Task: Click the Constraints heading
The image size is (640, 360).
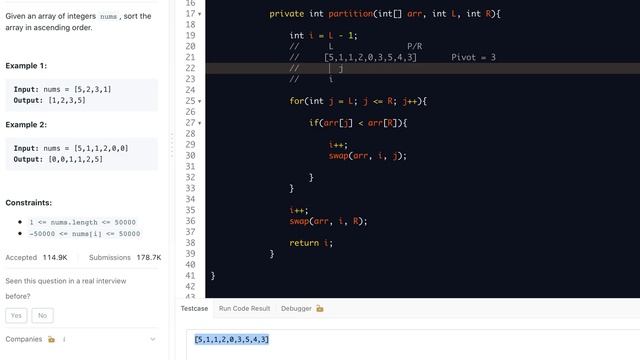Action: coord(29,203)
